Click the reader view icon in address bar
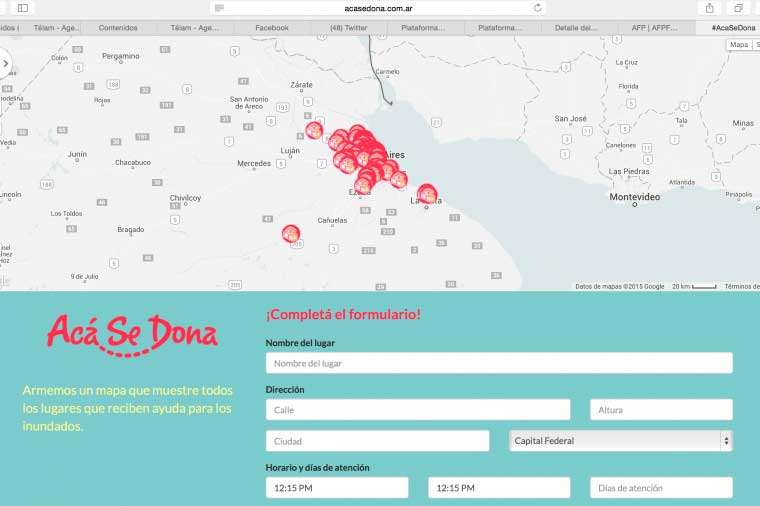Screen dimensions: 760x506 coord(219,8)
